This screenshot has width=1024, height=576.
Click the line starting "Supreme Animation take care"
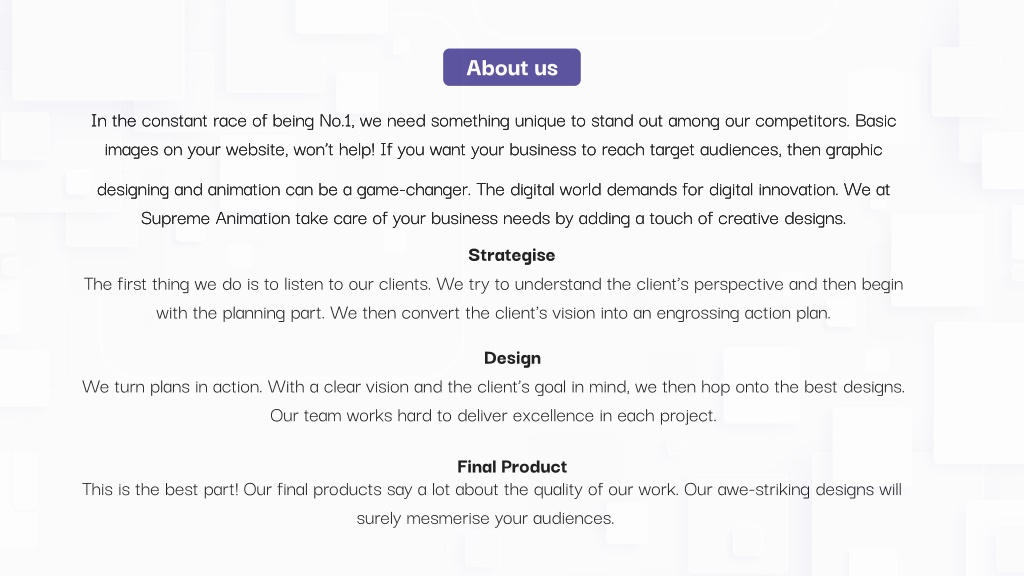click(493, 218)
